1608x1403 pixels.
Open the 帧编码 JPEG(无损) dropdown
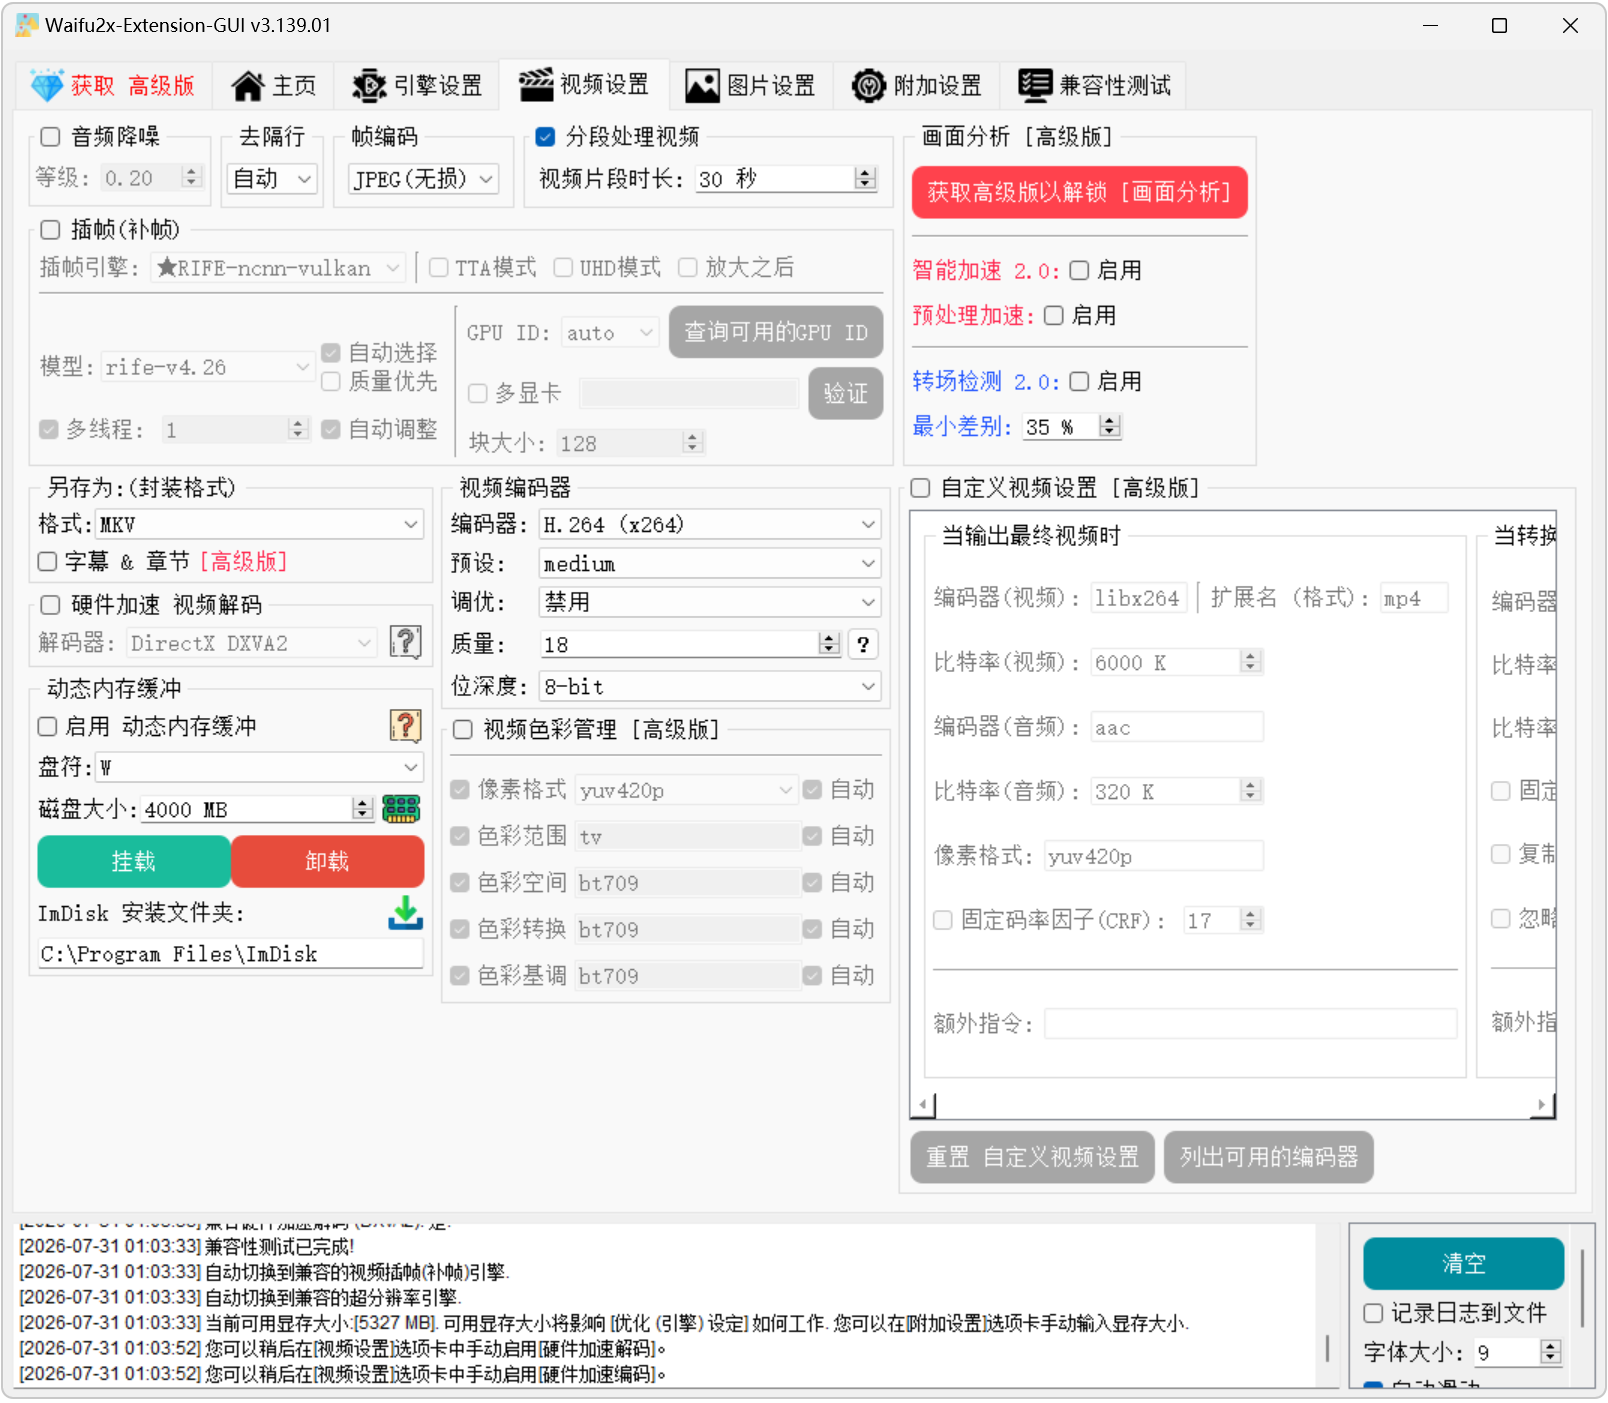pos(424,179)
